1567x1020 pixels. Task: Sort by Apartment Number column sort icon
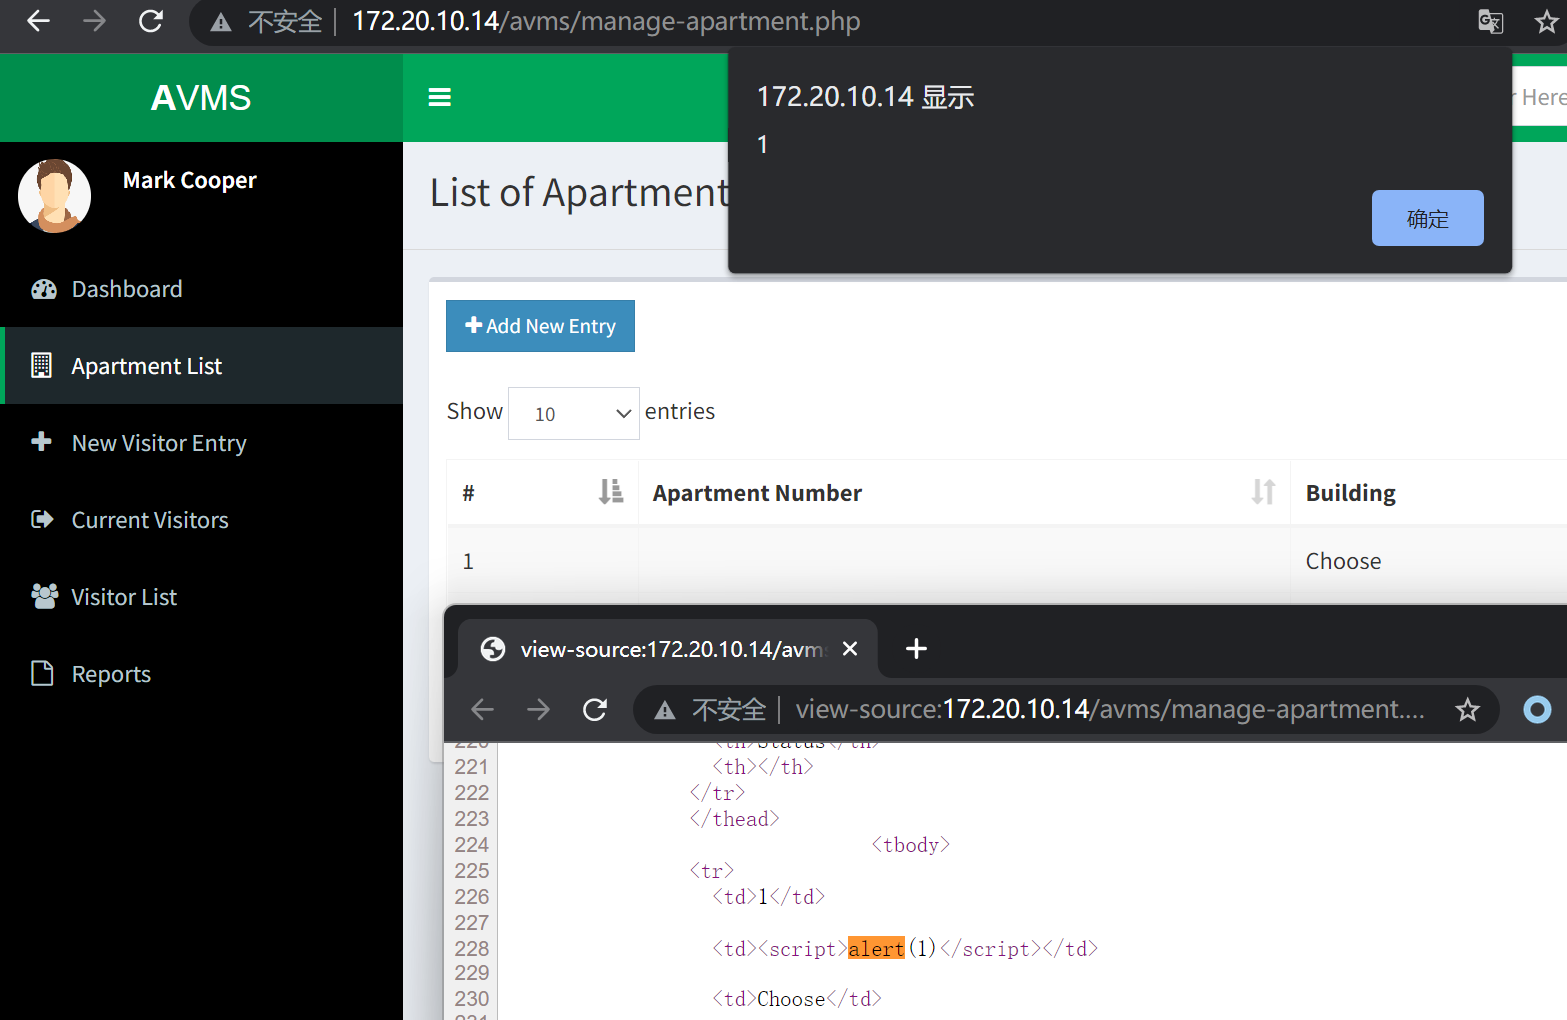pyautogui.click(x=1263, y=491)
